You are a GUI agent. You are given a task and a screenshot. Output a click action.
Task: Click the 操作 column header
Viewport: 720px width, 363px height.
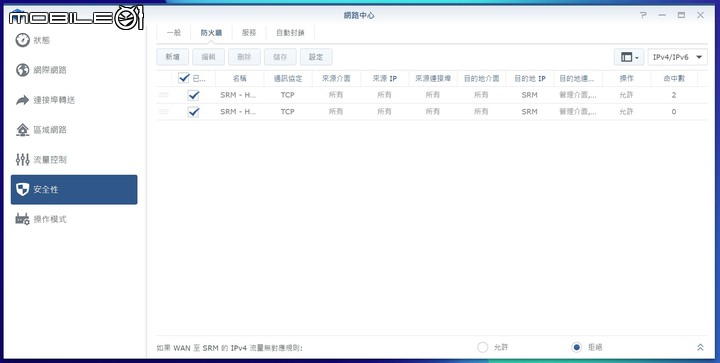tap(626, 78)
